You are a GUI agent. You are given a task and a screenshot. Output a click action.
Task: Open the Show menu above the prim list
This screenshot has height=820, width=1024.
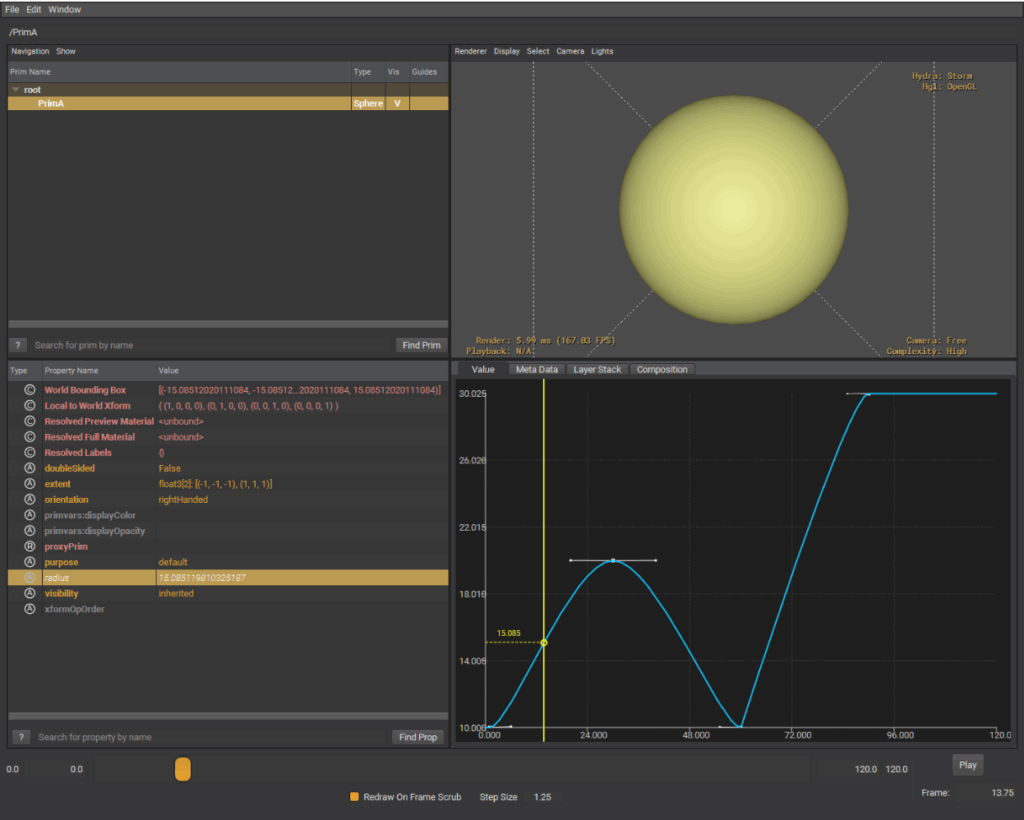(x=66, y=51)
